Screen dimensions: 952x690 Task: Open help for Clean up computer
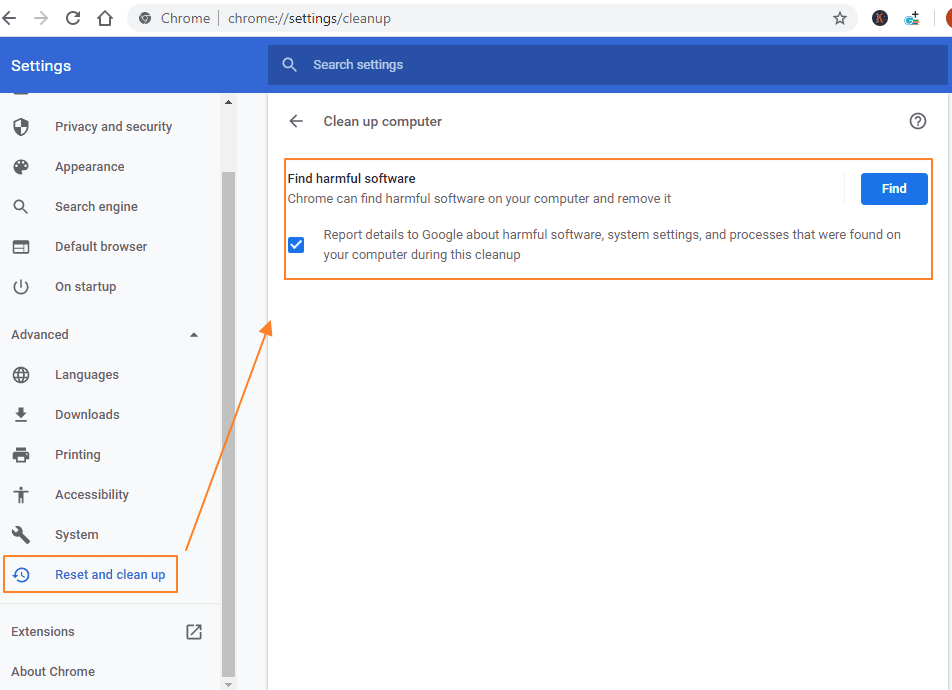[917, 121]
